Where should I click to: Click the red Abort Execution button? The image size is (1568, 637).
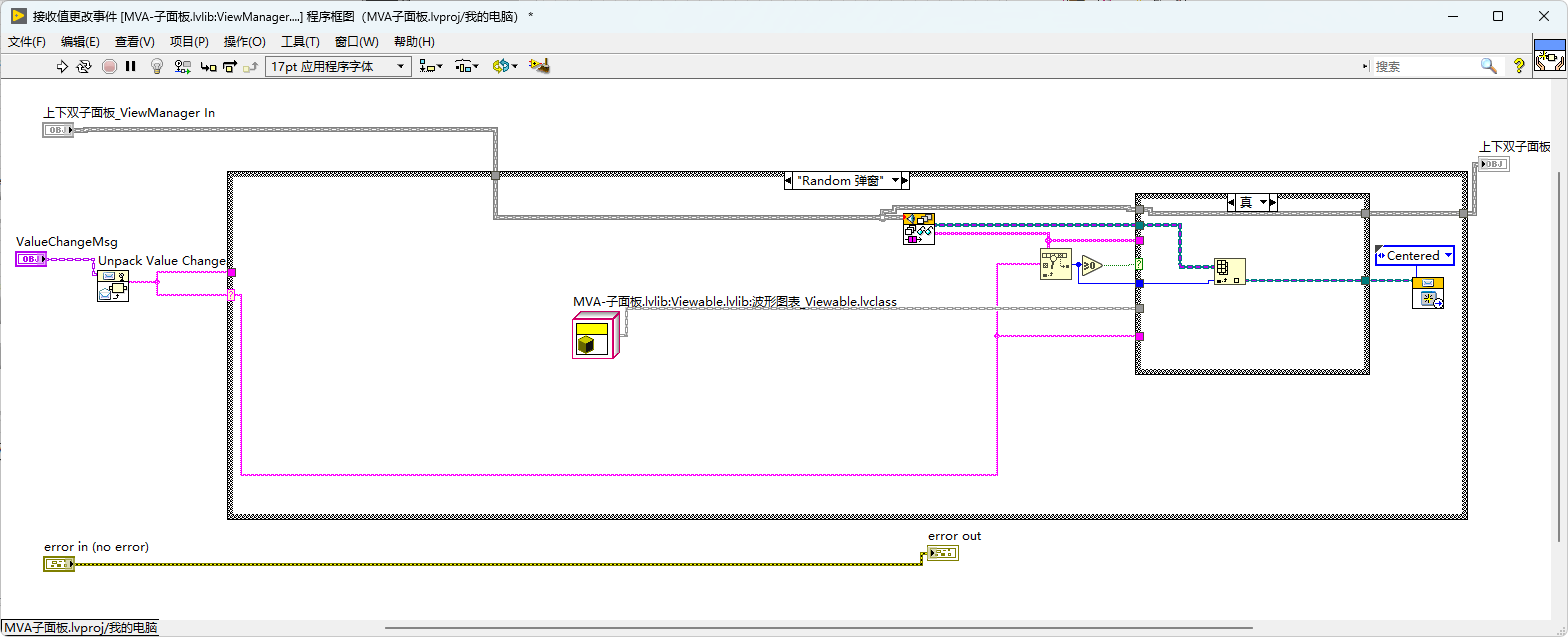click(x=109, y=66)
